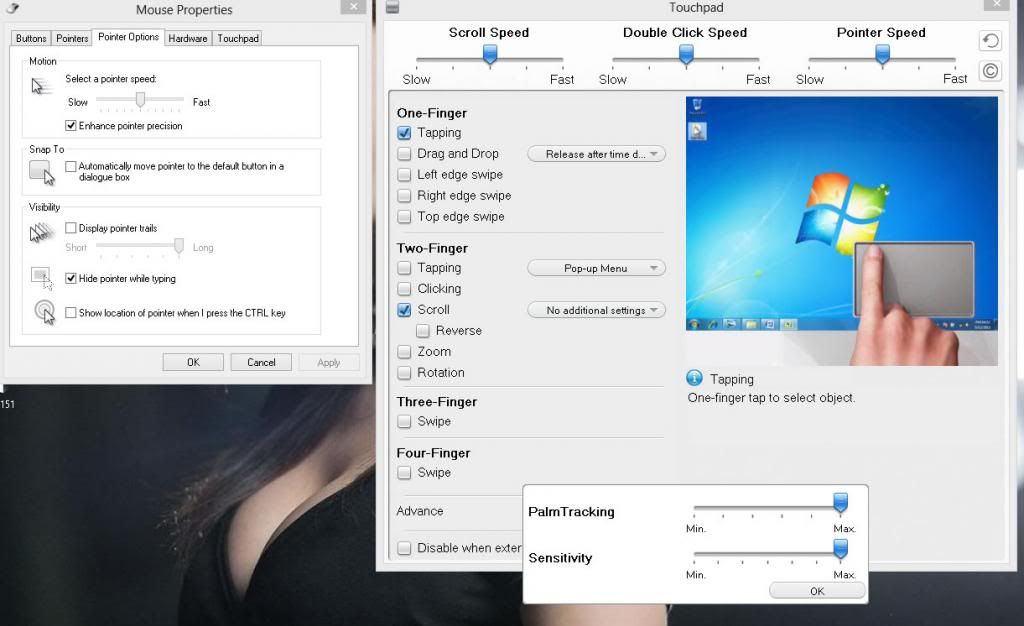
Task: Enable Reverse scrolling checkbox
Action: point(423,331)
